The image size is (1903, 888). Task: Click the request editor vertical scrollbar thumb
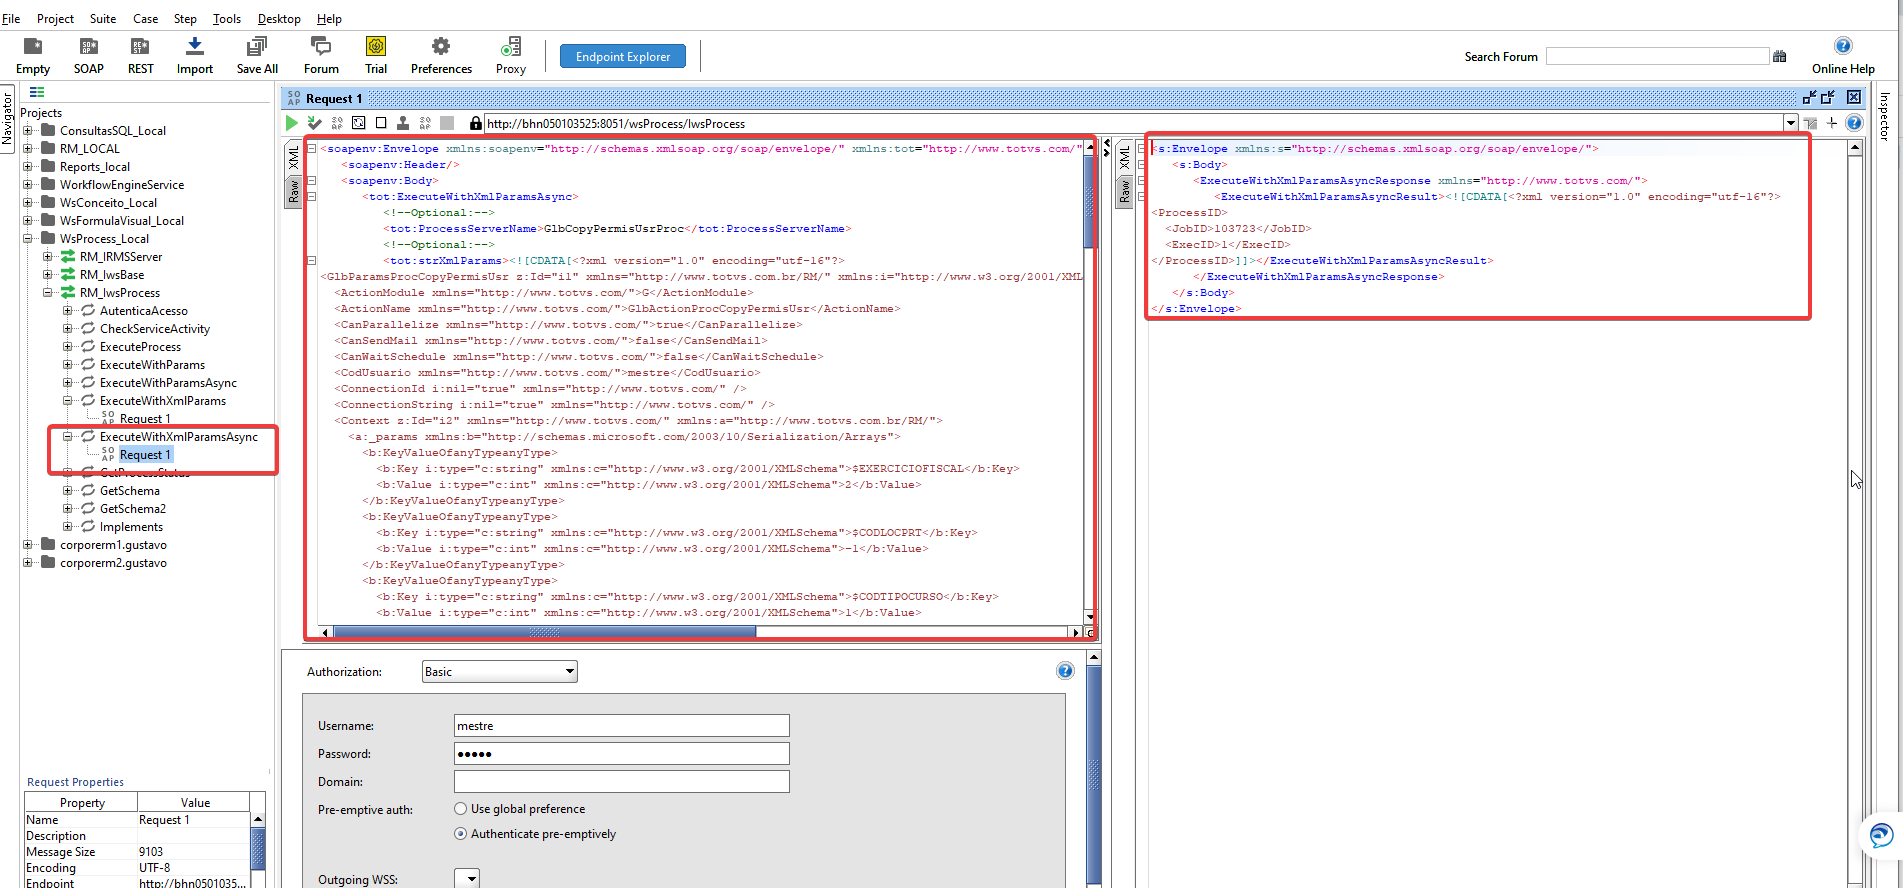coord(1090,202)
